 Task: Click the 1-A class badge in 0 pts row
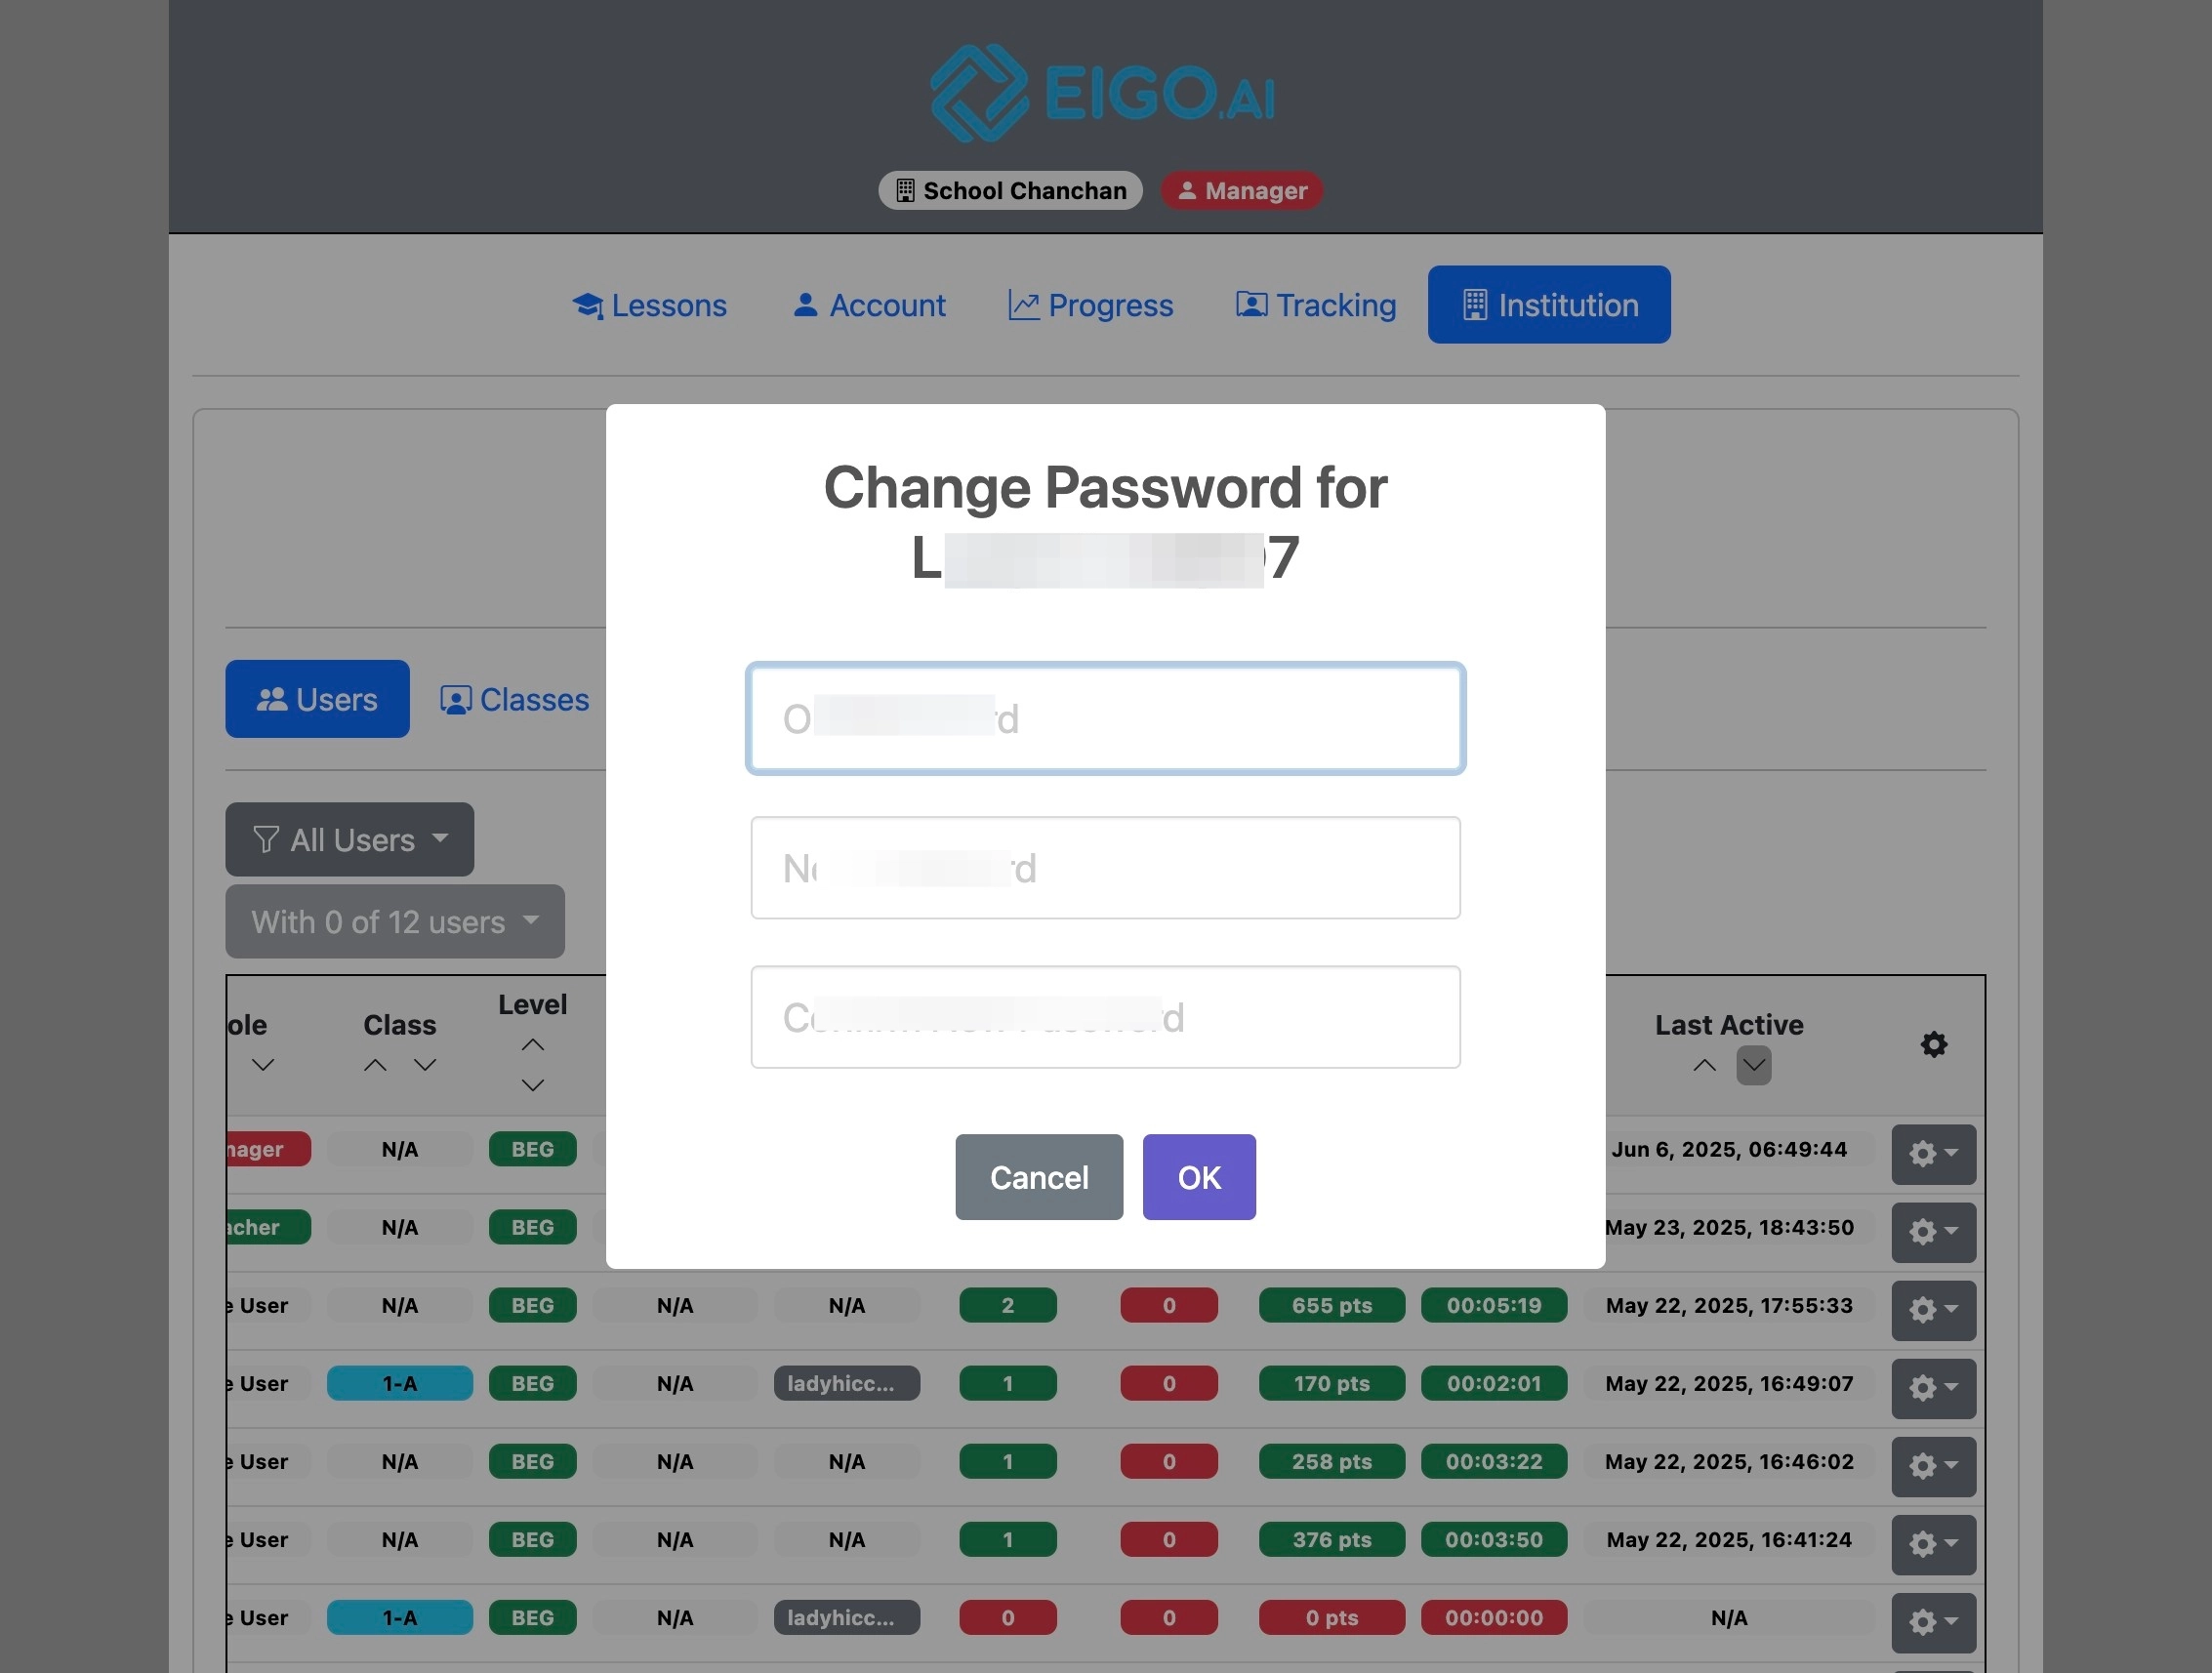[400, 1617]
